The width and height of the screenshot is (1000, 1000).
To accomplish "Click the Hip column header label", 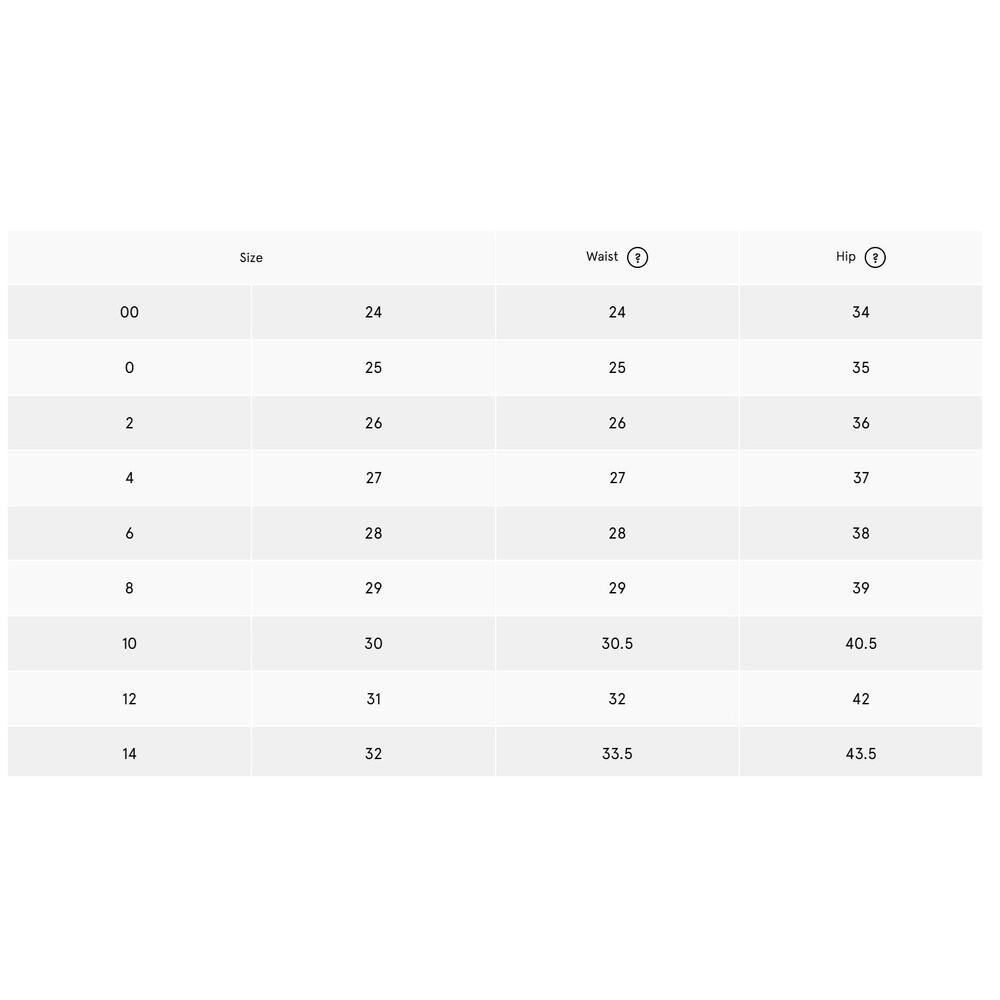I will (846, 256).
